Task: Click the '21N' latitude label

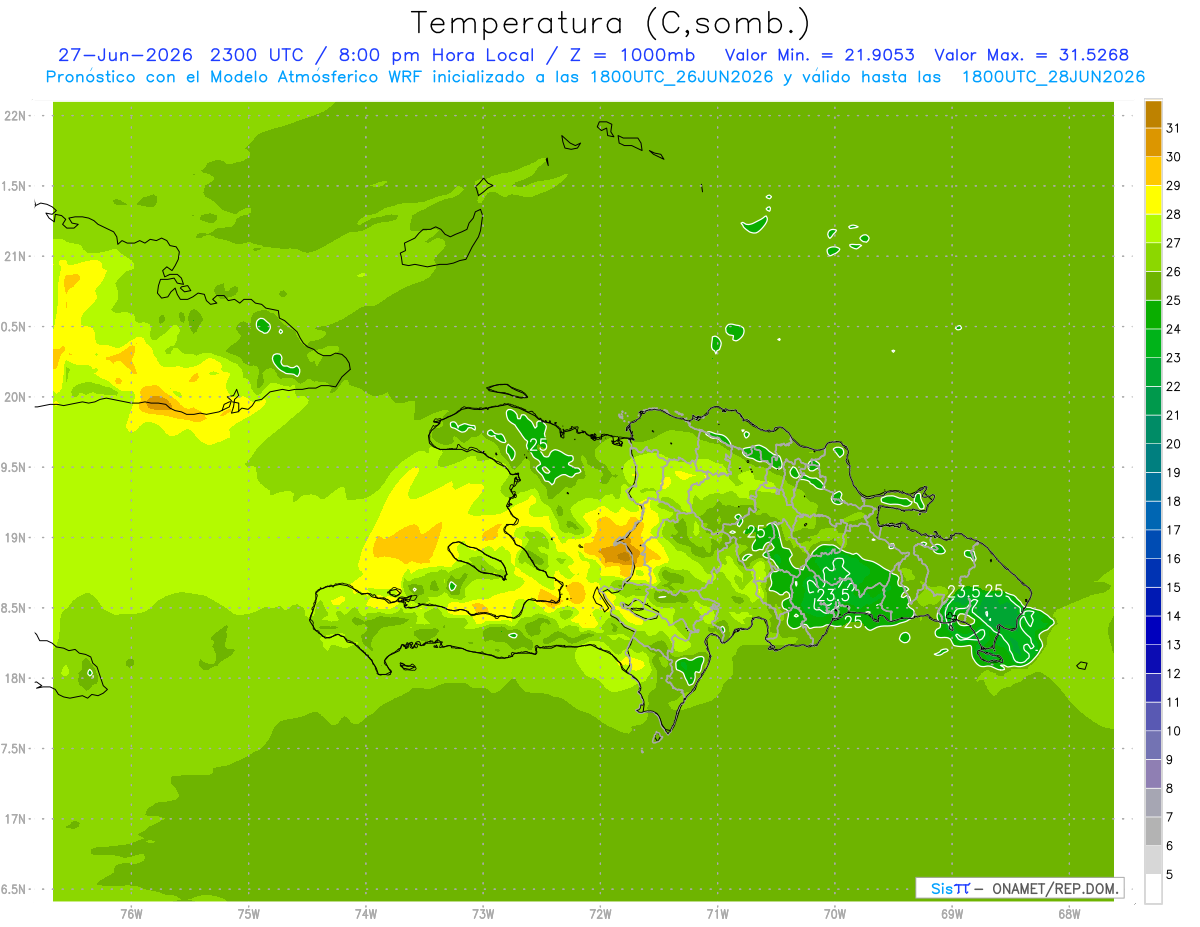Action: tap(17, 256)
